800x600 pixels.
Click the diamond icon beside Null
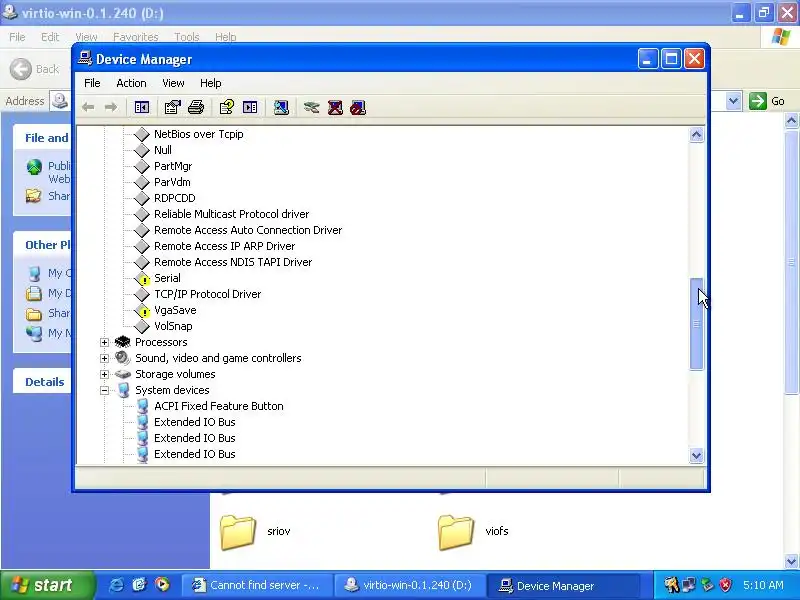142,150
